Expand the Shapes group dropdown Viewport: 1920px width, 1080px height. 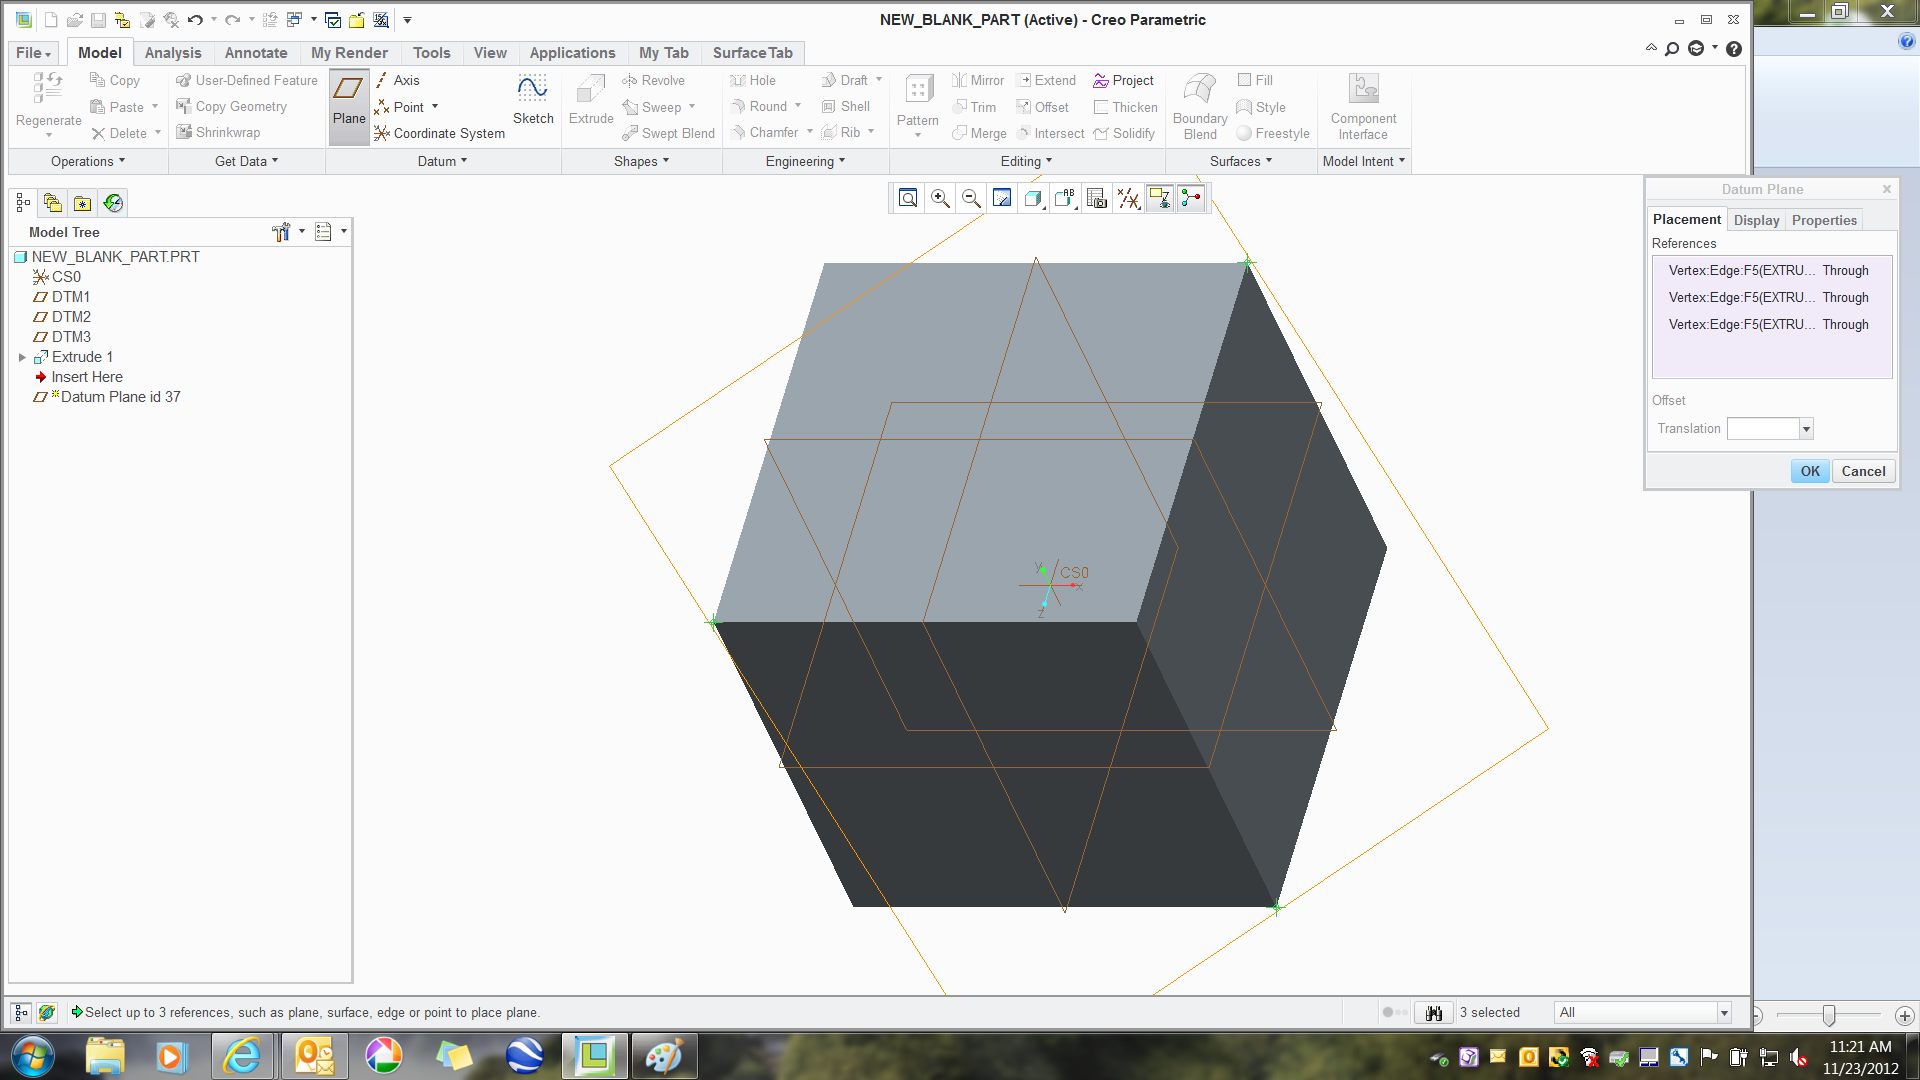pyautogui.click(x=641, y=161)
